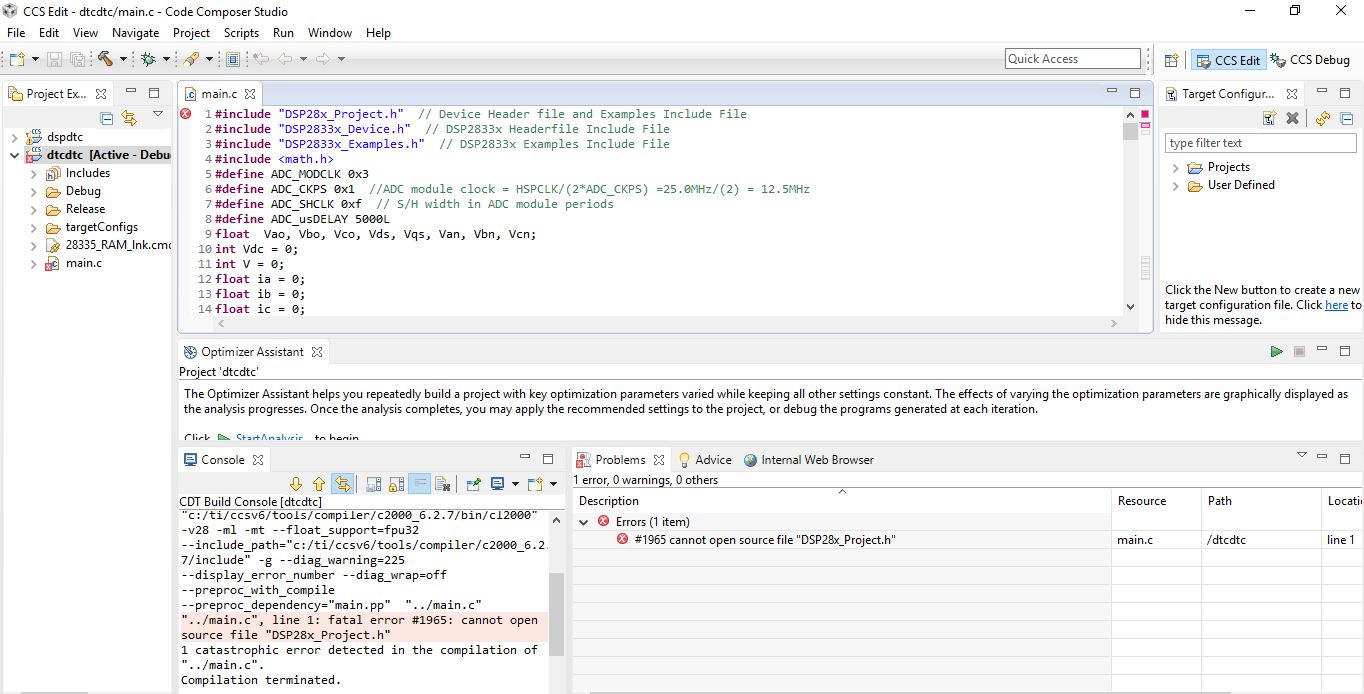The height and width of the screenshot is (694, 1364).
Task: Click the green Debug bug icon
Action: (x=148, y=59)
